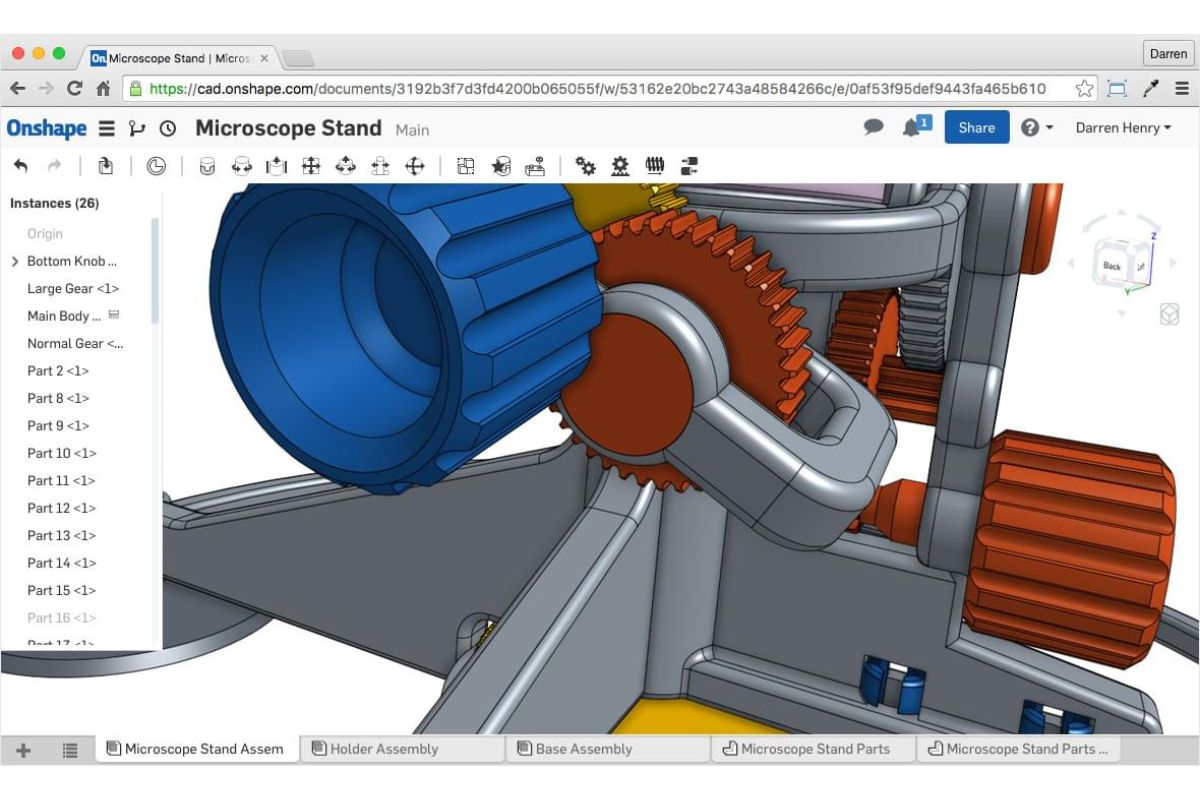The image size is (1200, 800).
Task: Click the Group tool icon
Action: click(x=466, y=166)
